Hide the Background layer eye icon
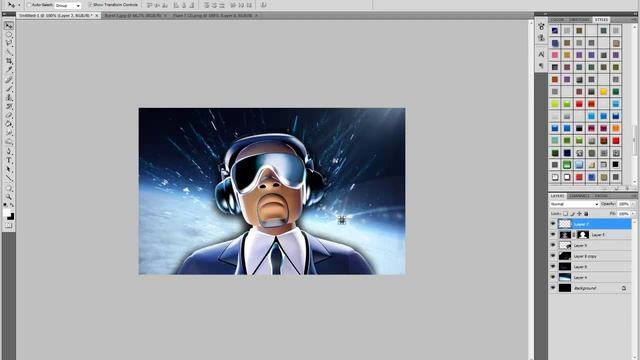 553,287
